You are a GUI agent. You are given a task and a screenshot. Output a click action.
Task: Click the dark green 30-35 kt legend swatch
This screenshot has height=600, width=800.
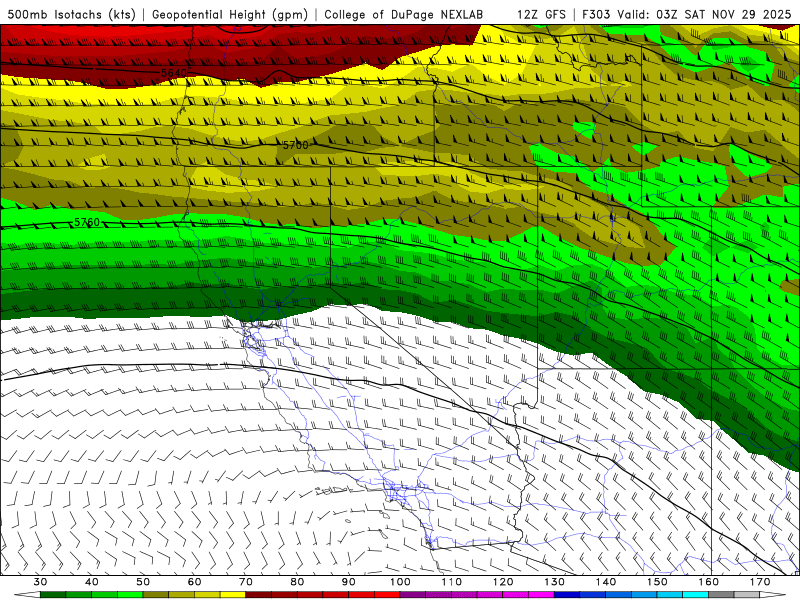(x=53, y=595)
